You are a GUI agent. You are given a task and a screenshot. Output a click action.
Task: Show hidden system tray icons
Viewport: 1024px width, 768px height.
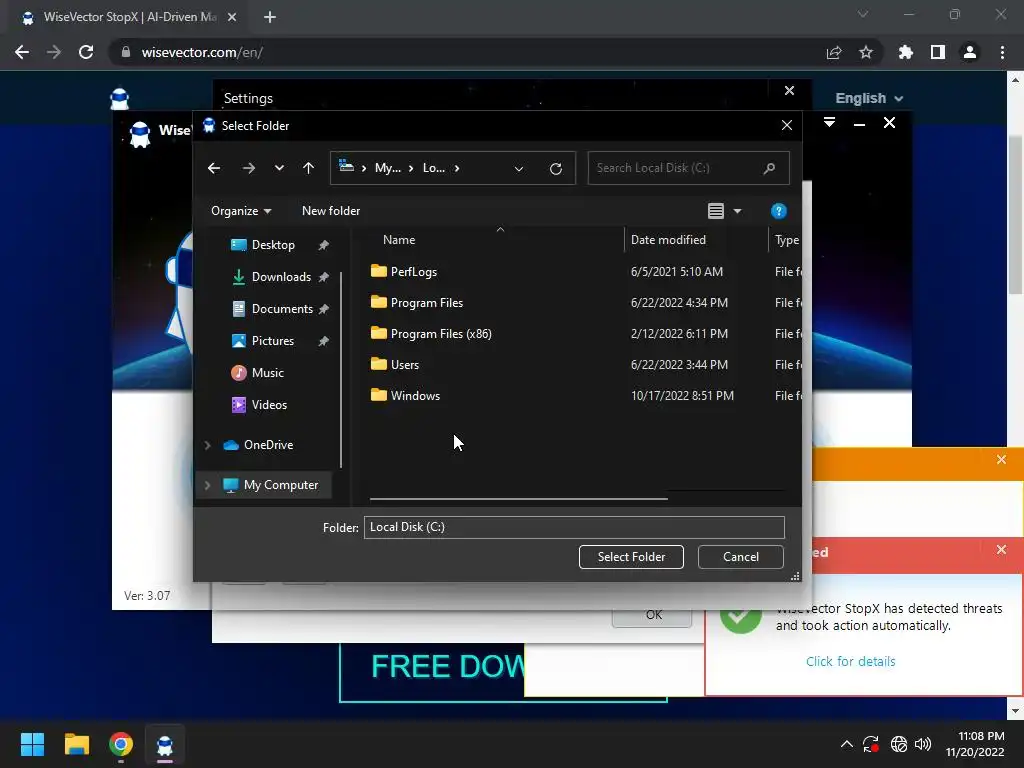click(846, 744)
